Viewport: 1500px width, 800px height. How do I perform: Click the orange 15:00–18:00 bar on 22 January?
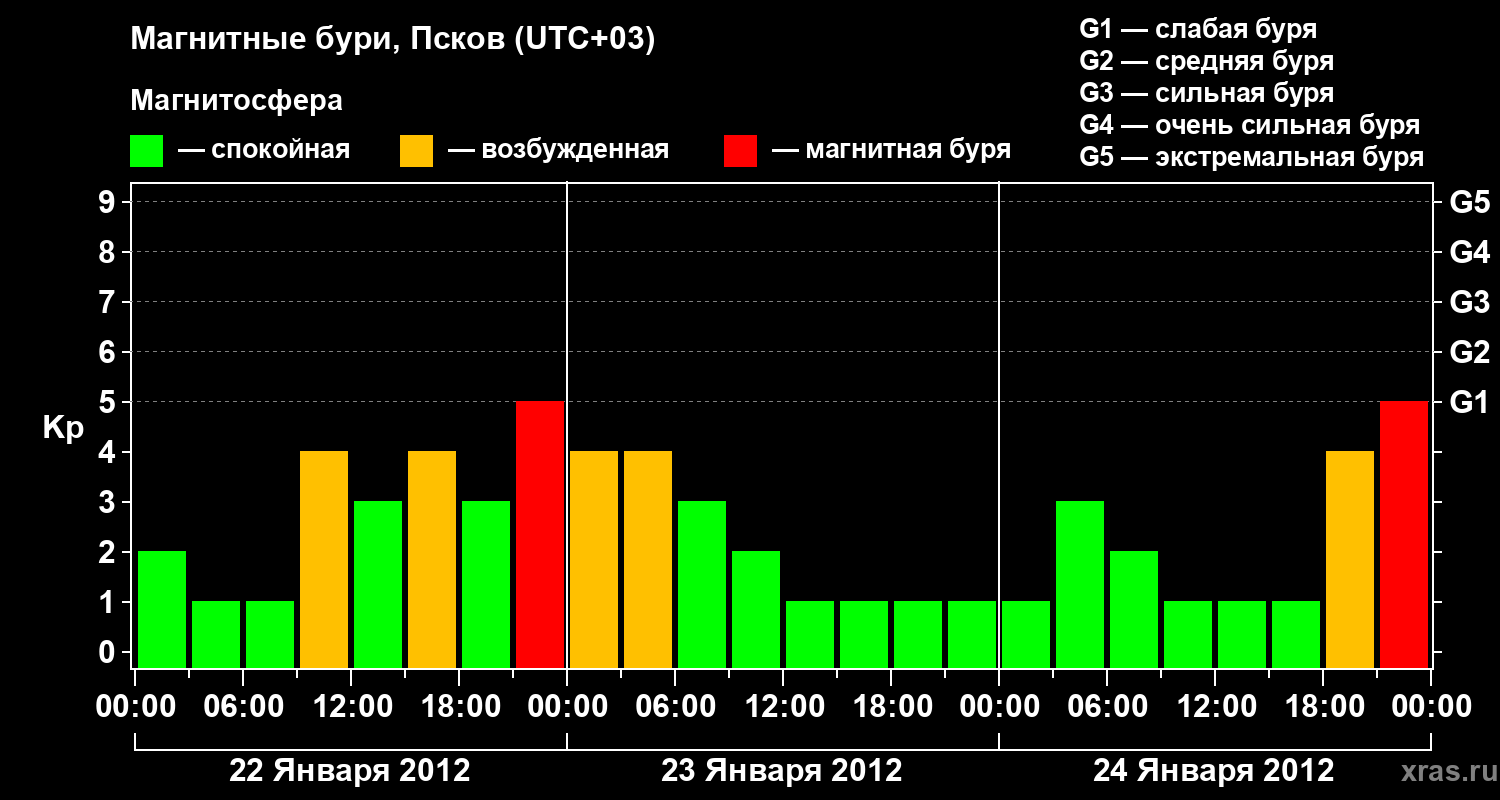(x=432, y=559)
